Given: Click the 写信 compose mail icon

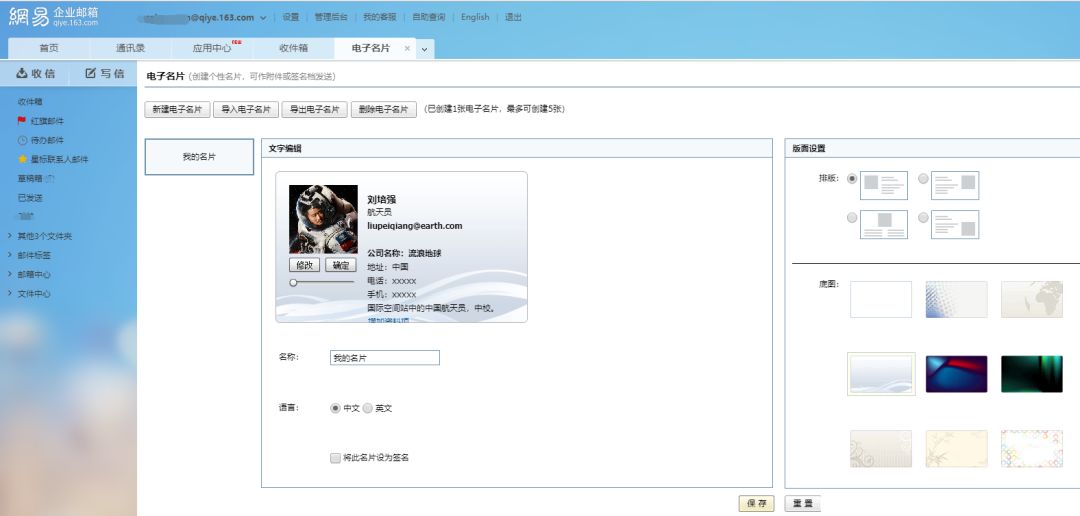Looking at the screenshot, I should (91, 73).
